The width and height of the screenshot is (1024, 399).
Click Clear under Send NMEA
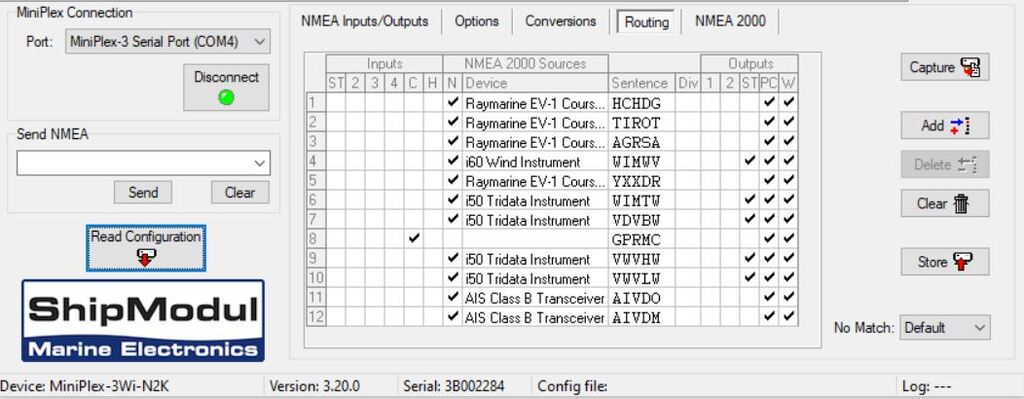coord(240,193)
